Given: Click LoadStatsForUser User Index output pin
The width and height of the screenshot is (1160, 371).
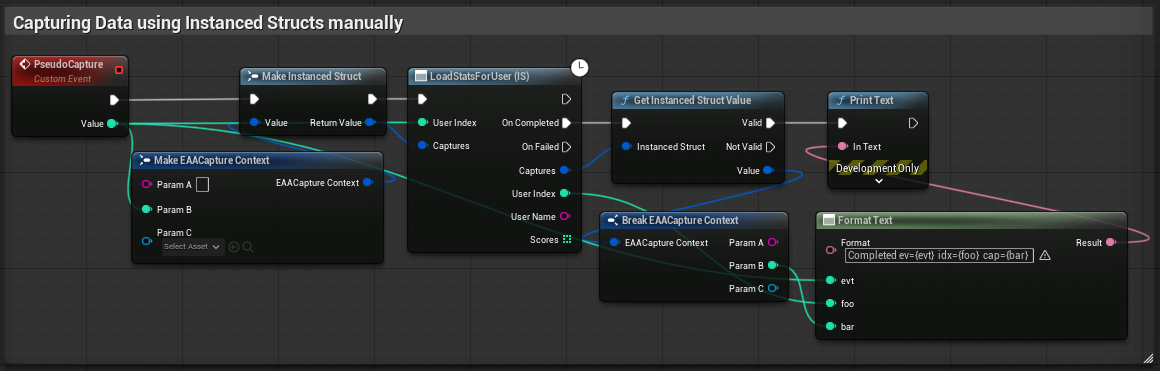Looking at the screenshot, I should [x=565, y=193].
